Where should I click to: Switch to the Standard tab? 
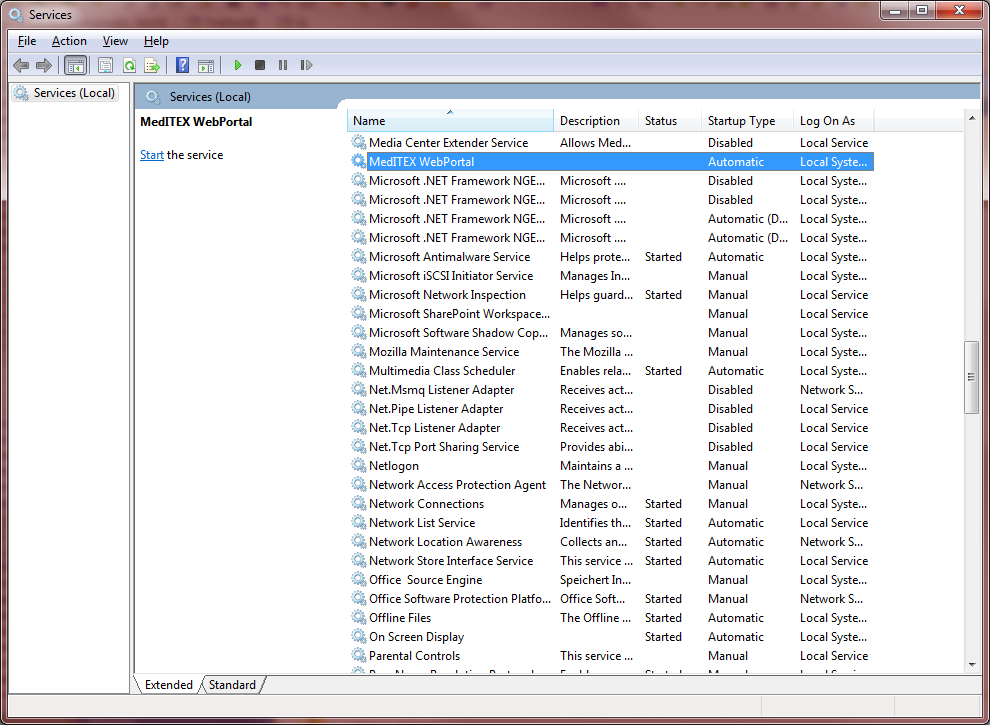coord(232,685)
